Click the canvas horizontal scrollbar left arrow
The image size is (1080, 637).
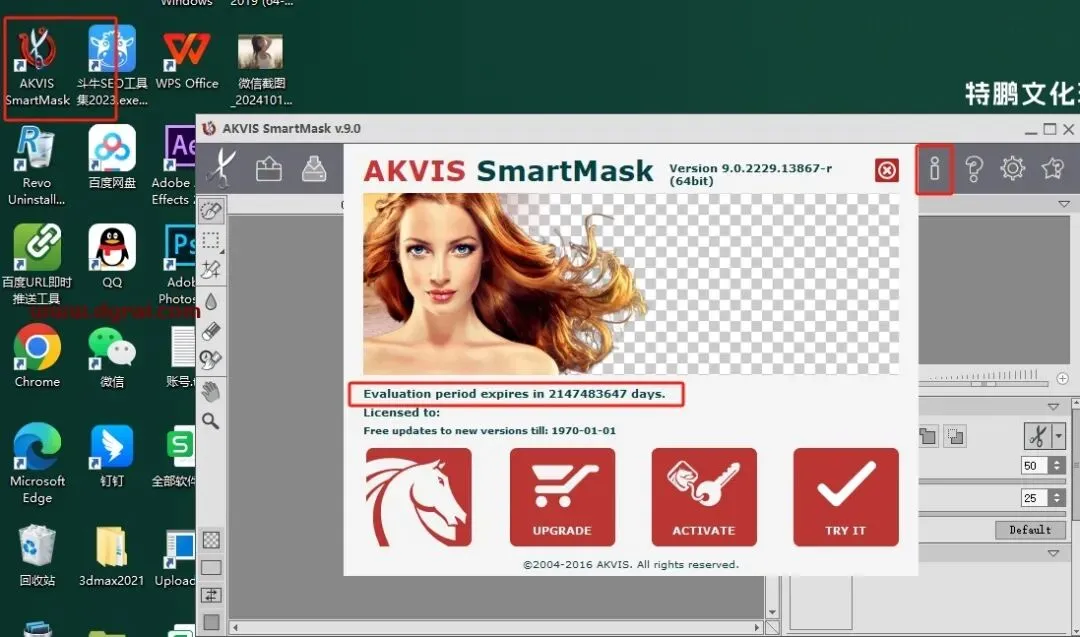point(236,627)
